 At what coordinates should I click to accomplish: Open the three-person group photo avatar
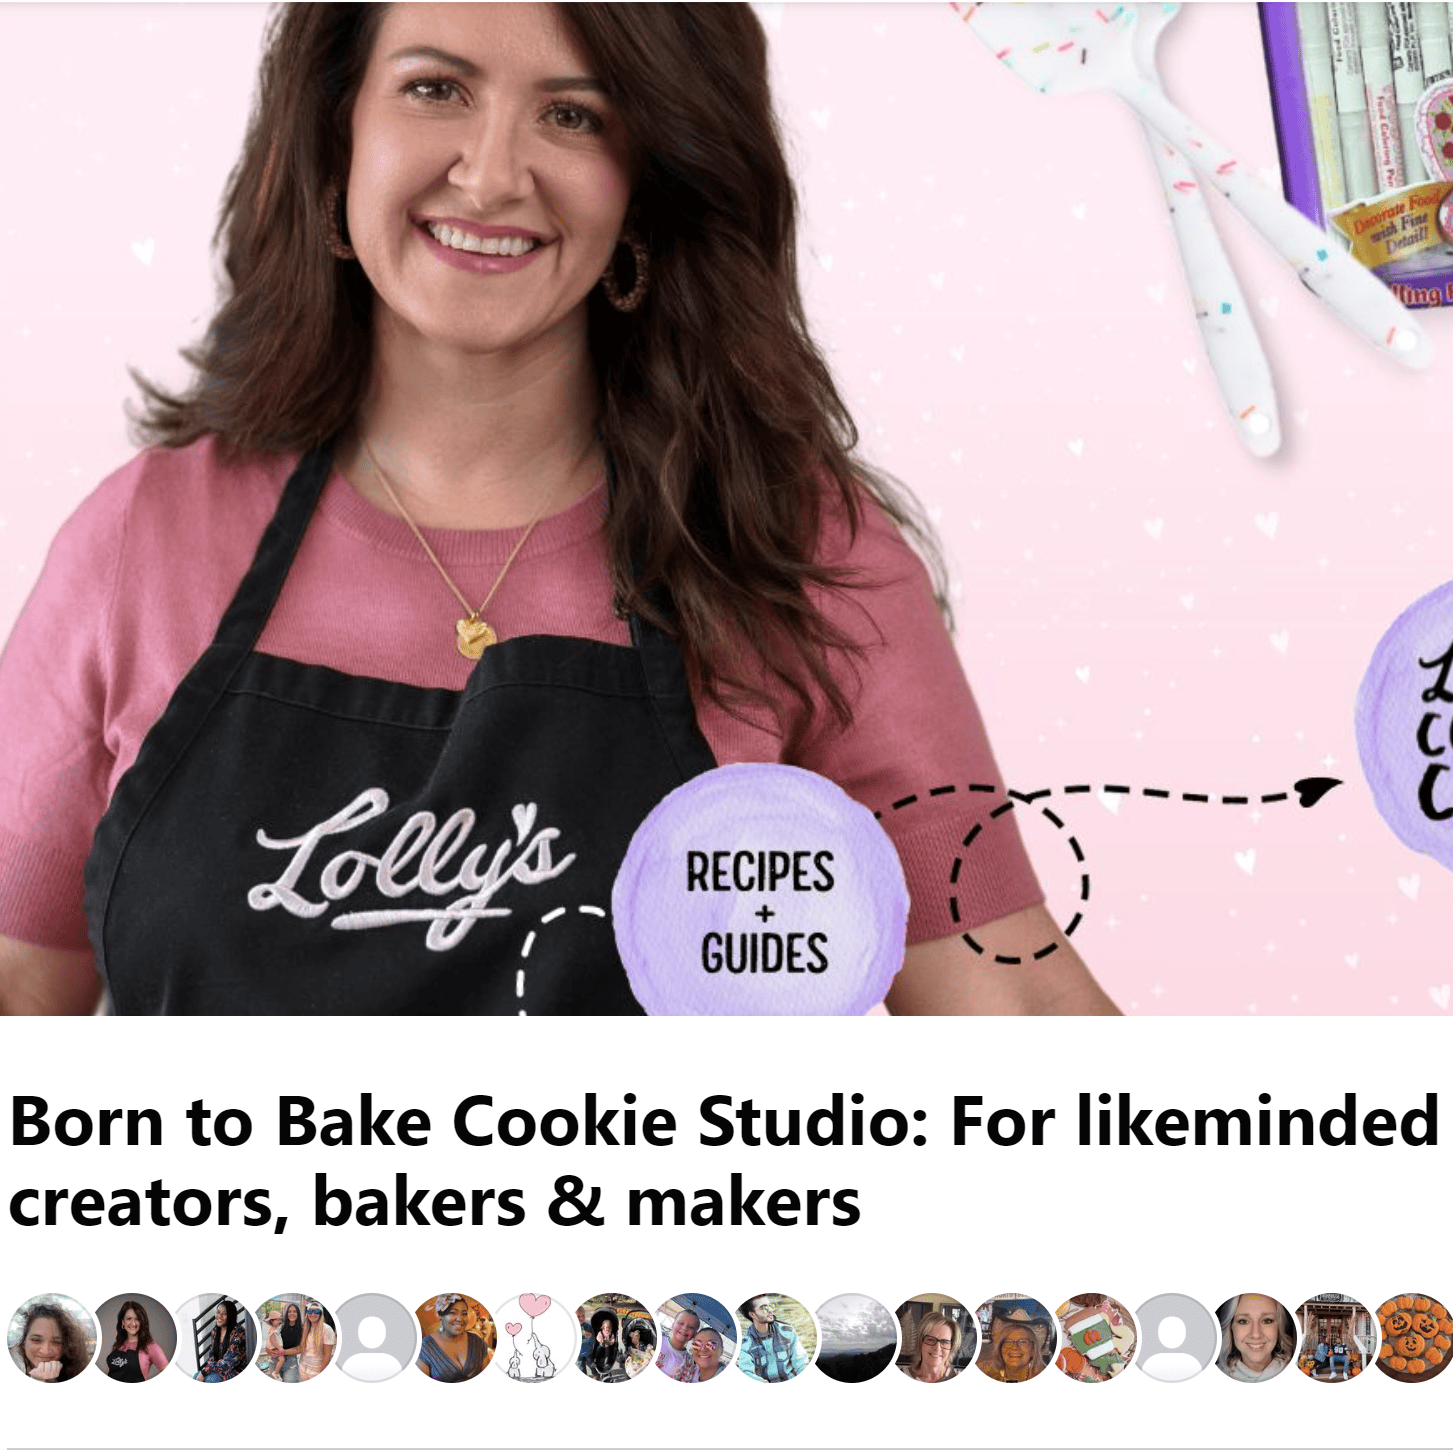(293, 1338)
